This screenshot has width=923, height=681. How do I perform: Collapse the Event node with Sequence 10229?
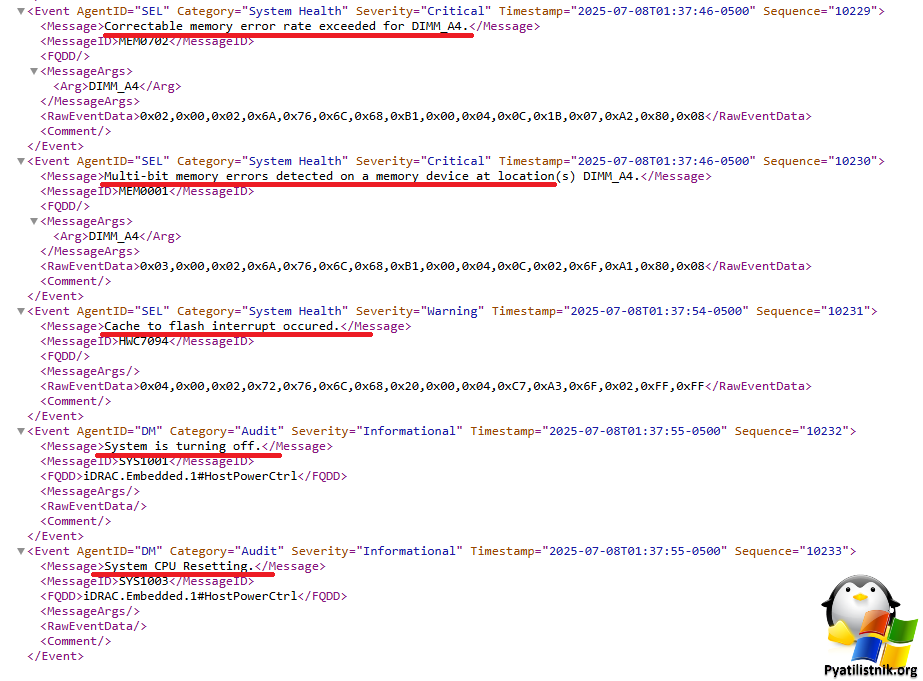point(21,11)
